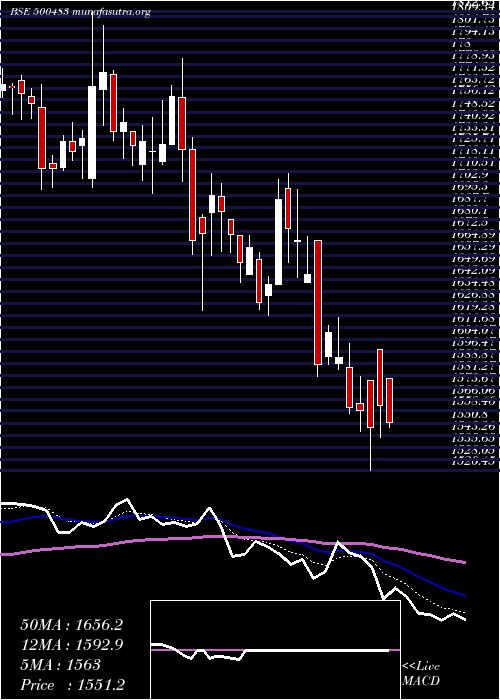Click the 1642.09 price axis label
Image resolution: width=500 pixels, height=700 pixels.
pyautogui.click(x=474, y=271)
